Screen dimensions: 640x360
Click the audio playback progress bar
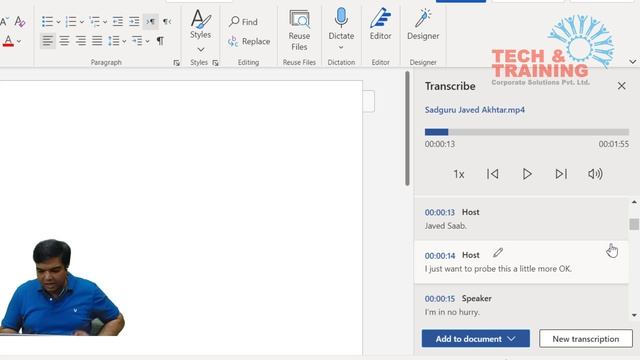(527, 132)
